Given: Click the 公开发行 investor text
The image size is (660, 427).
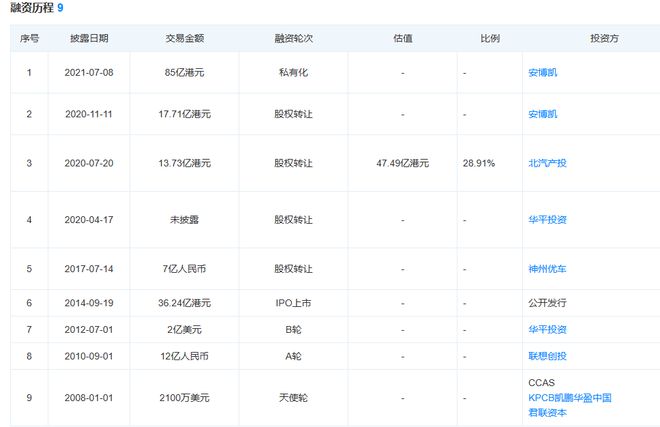Looking at the screenshot, I should [x=547, y=303].
